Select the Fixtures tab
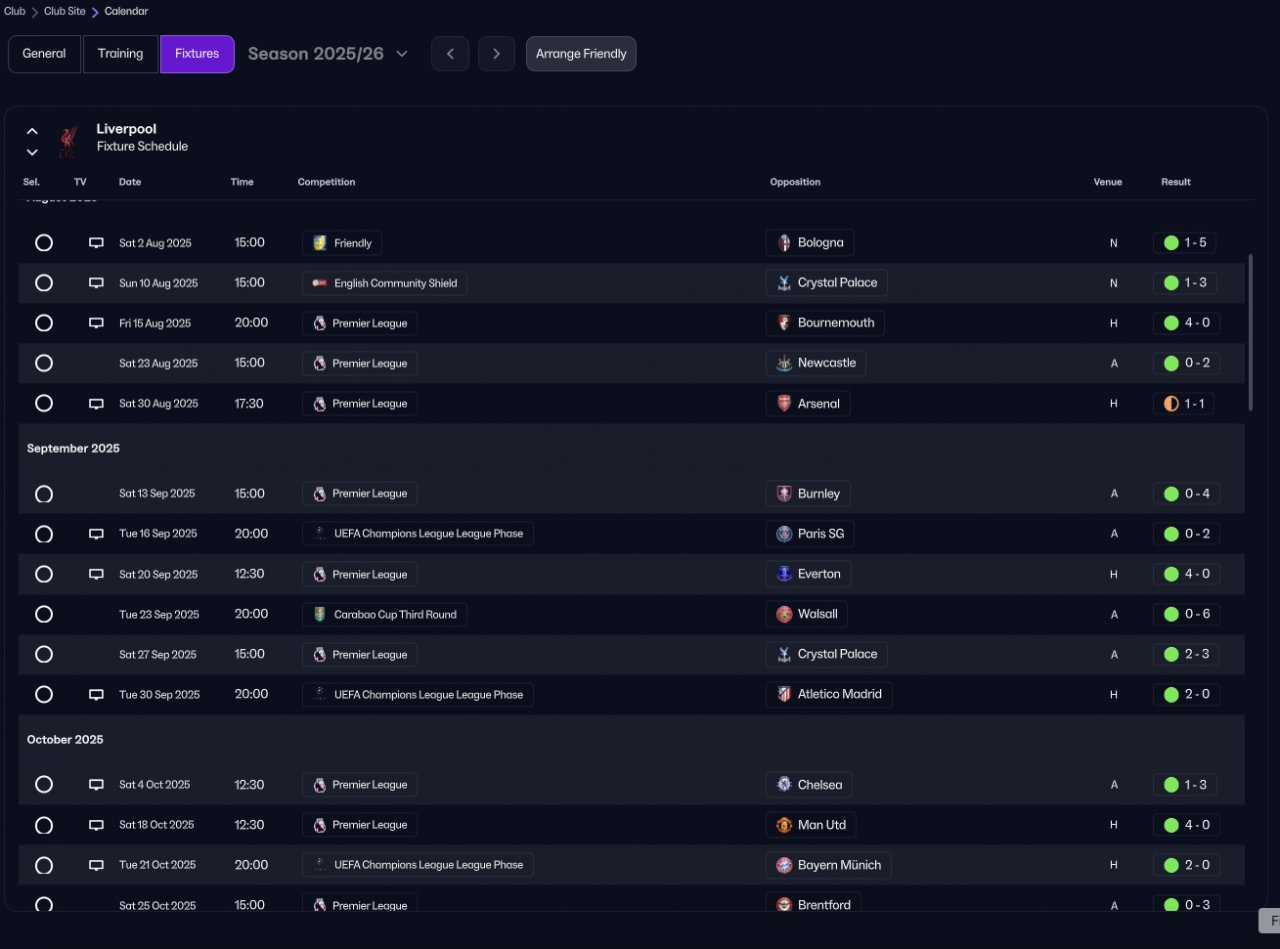 197,54
